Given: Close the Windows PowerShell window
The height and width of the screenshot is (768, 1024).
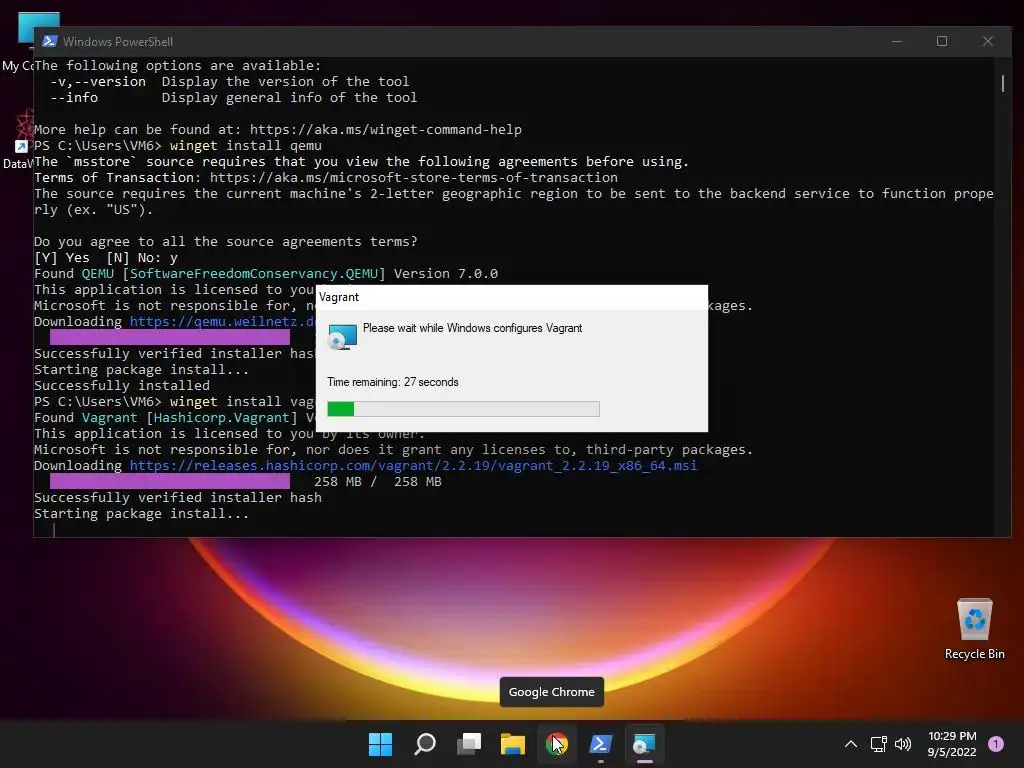Looking at the screenshot, I should [987, 41].
